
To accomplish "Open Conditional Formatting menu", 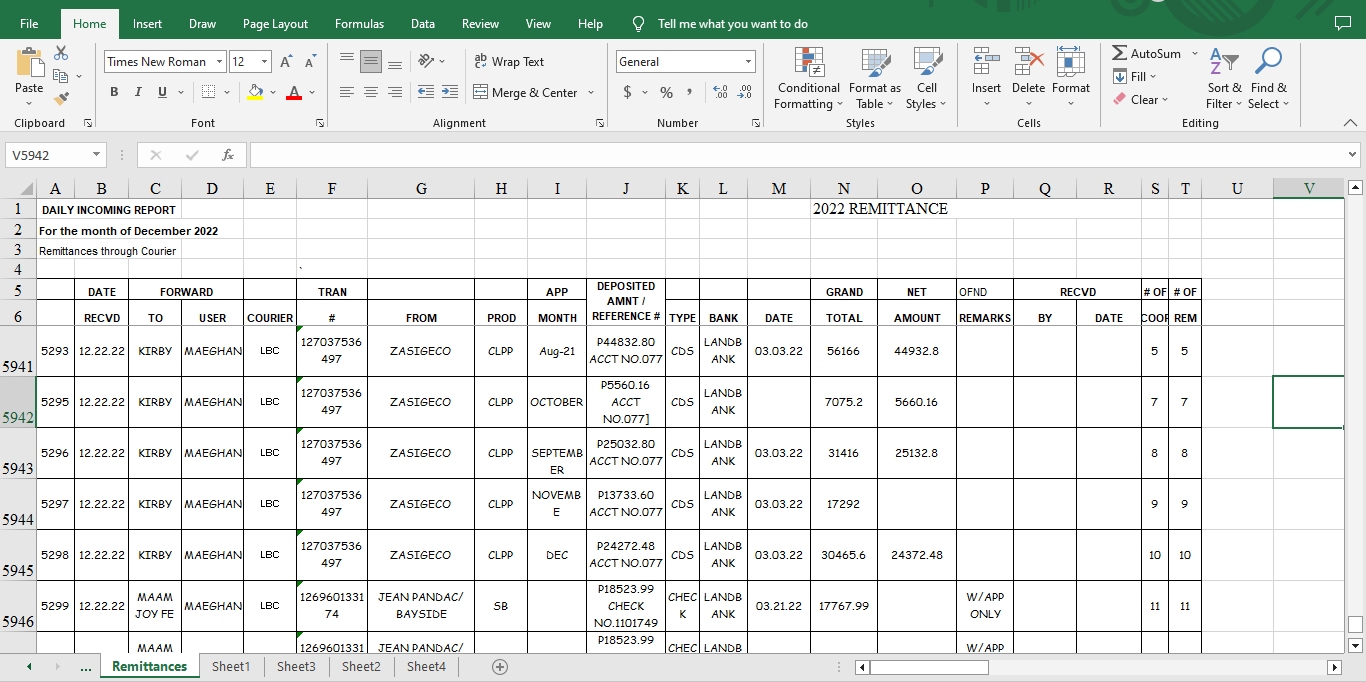I will pos(809,78).
